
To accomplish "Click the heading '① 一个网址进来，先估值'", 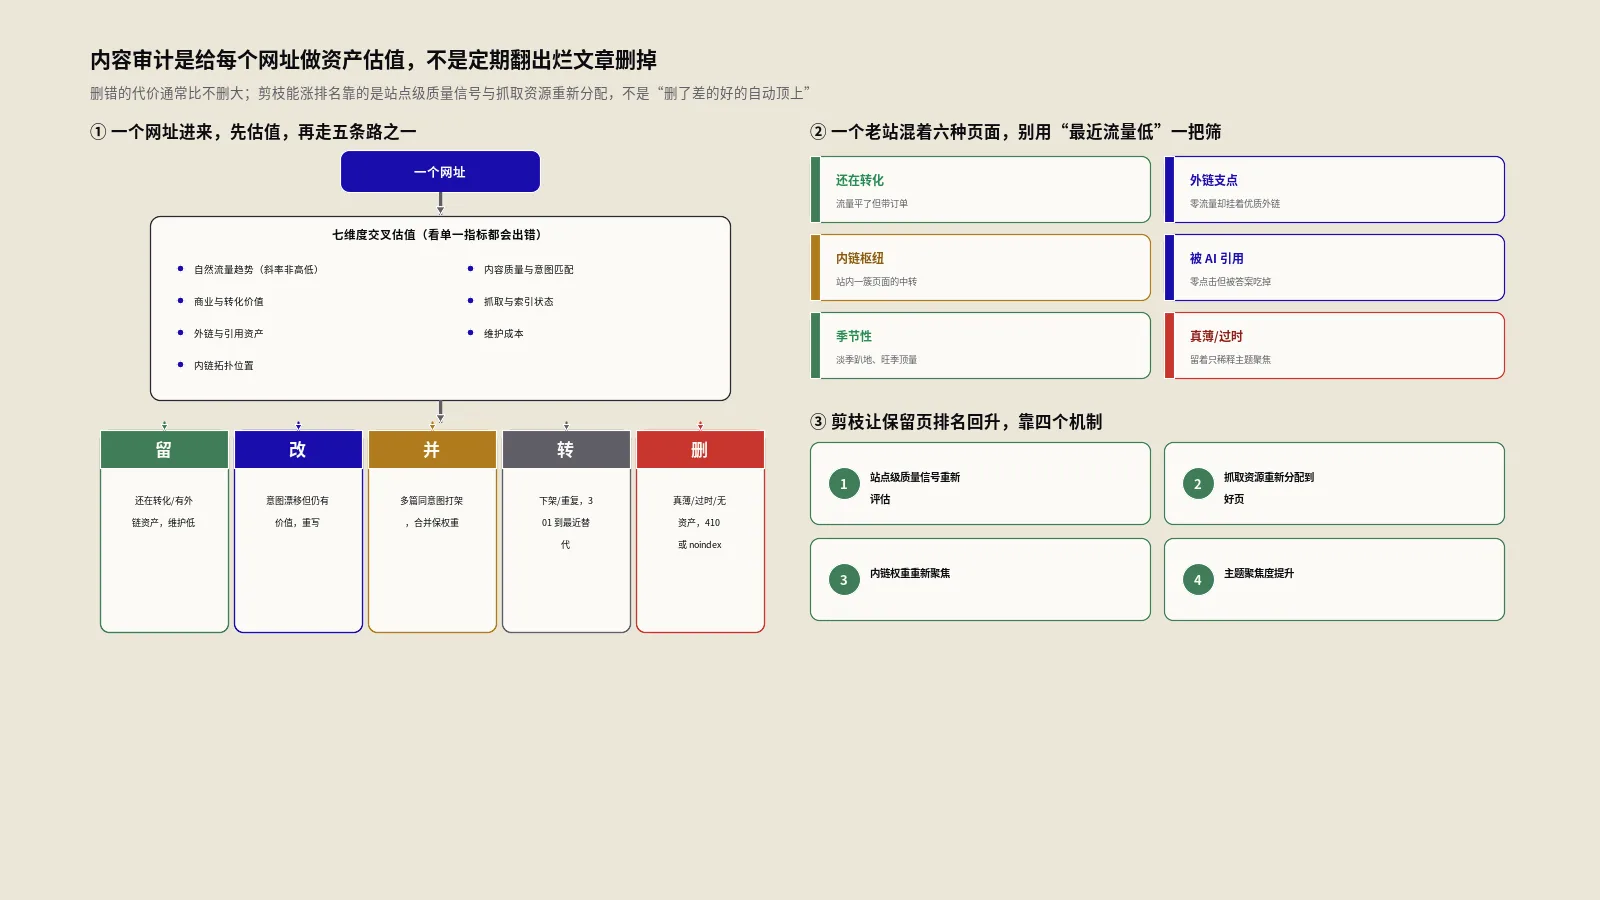I will point(253,132).
